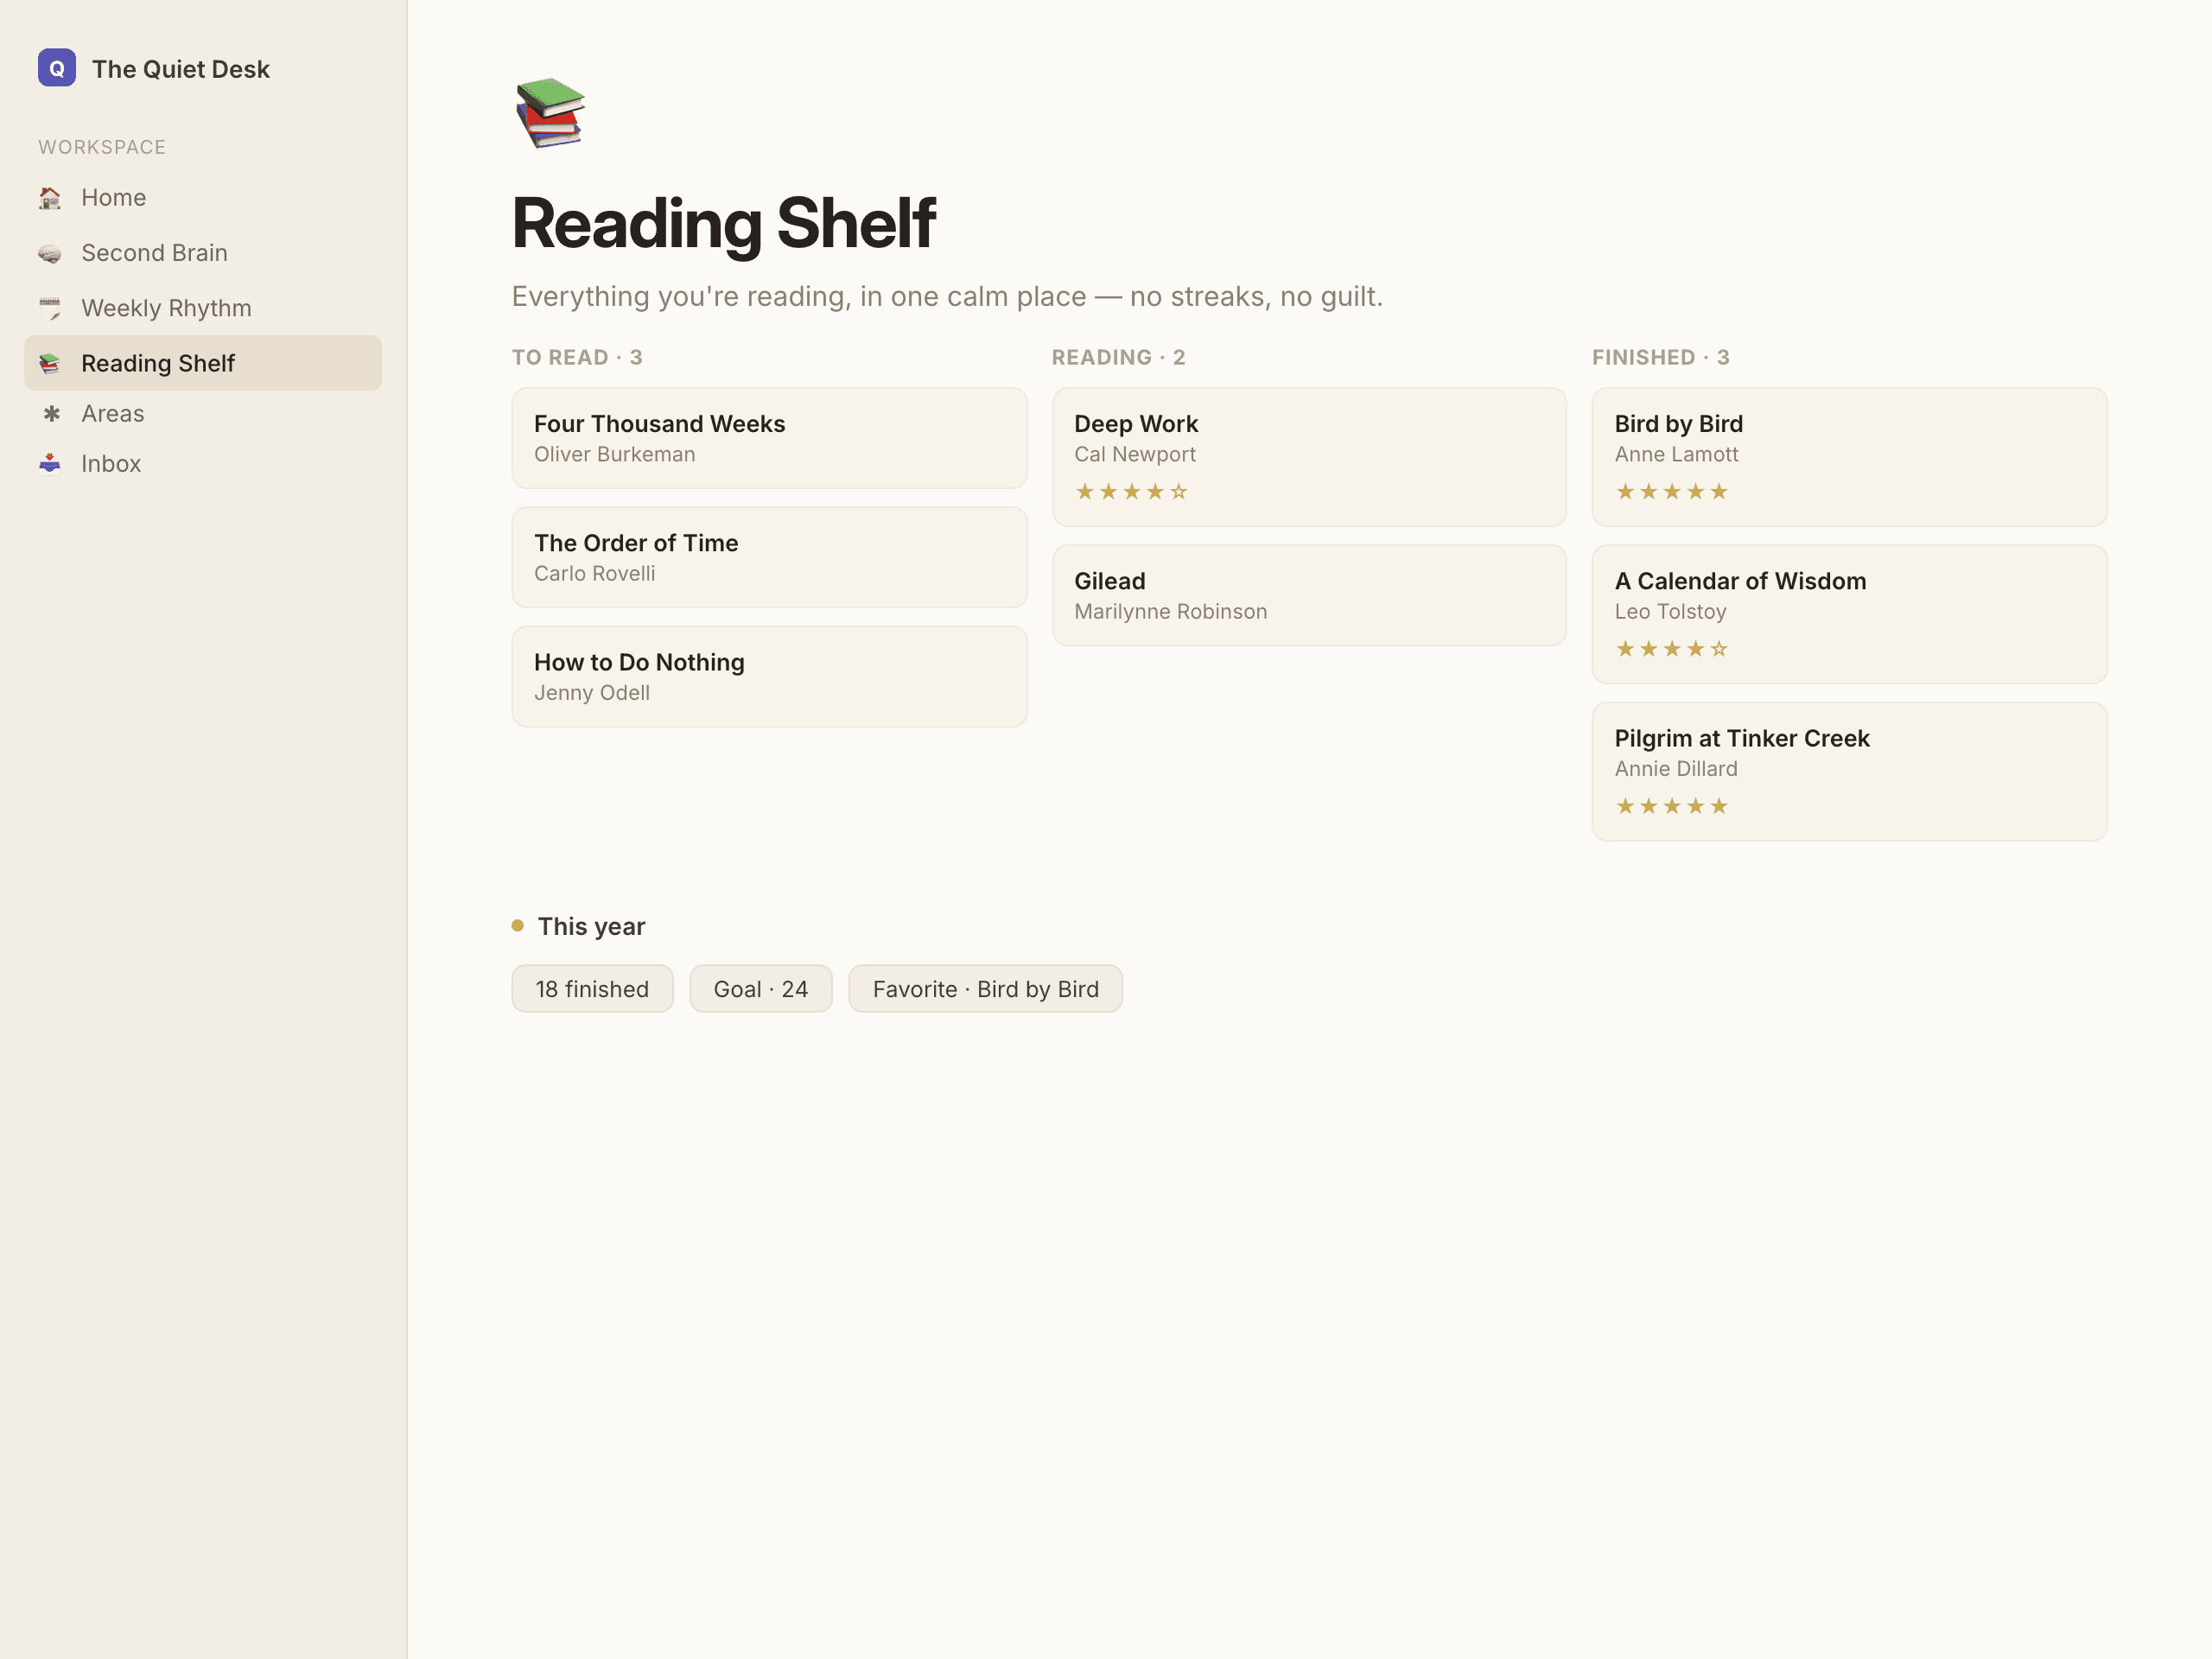Screen dimensions: 2212x1659
Task: Click author name Carlo Rovelli
Action: tap(595, 573)
